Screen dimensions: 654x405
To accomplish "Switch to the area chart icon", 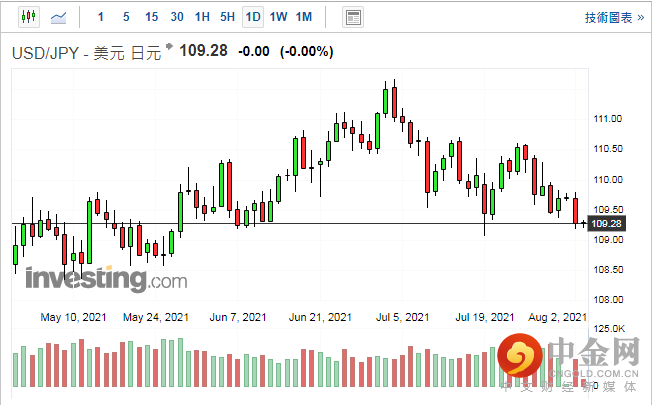I will [59, 17].
